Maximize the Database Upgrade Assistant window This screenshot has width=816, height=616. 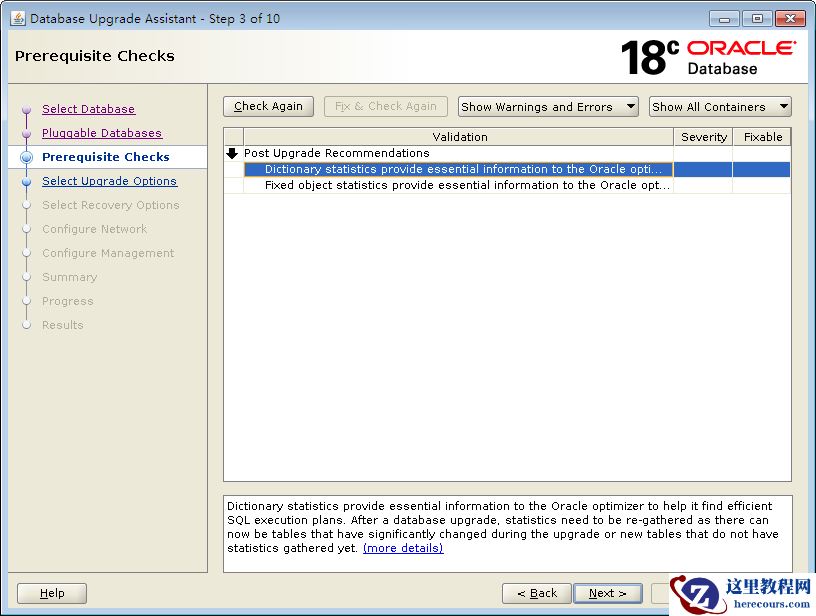[757, 19]
